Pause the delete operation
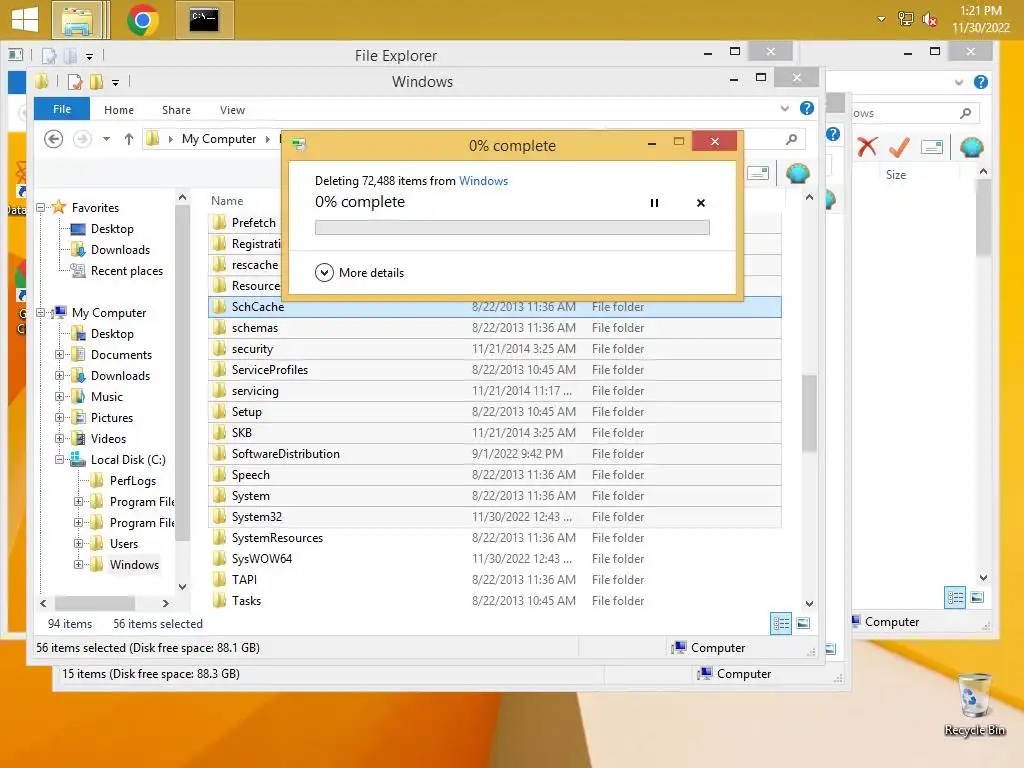The height and width of the screenshot is (768, 1024). [x=654, y=203]
